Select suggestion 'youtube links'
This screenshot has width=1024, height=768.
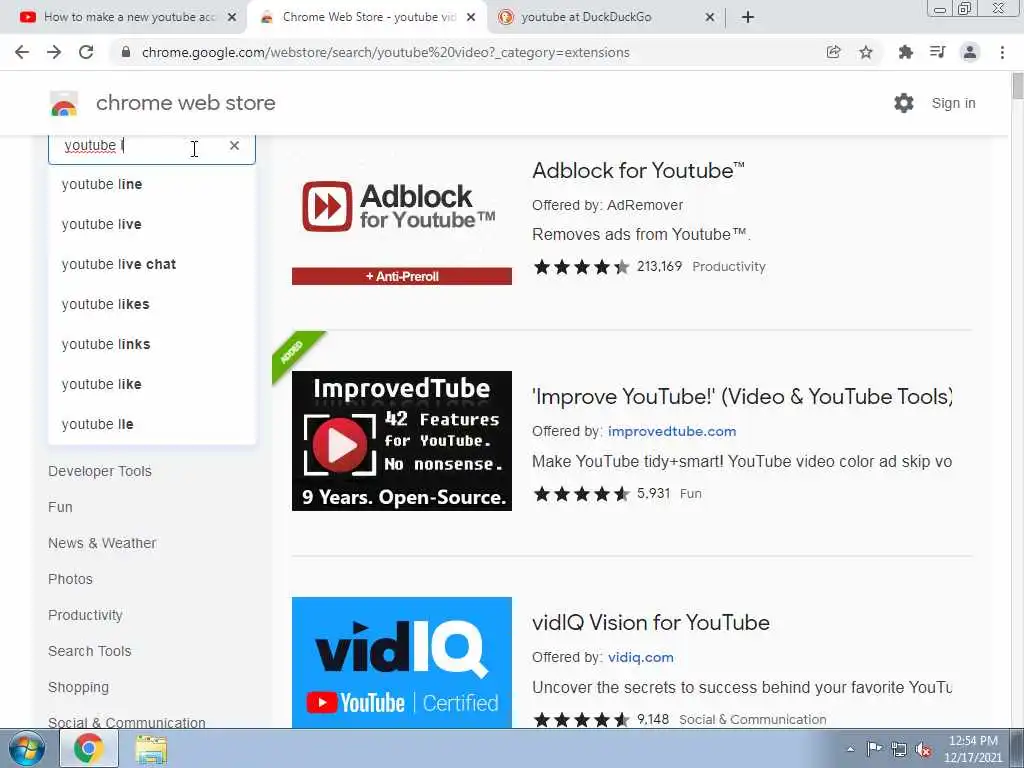(152, 344)
